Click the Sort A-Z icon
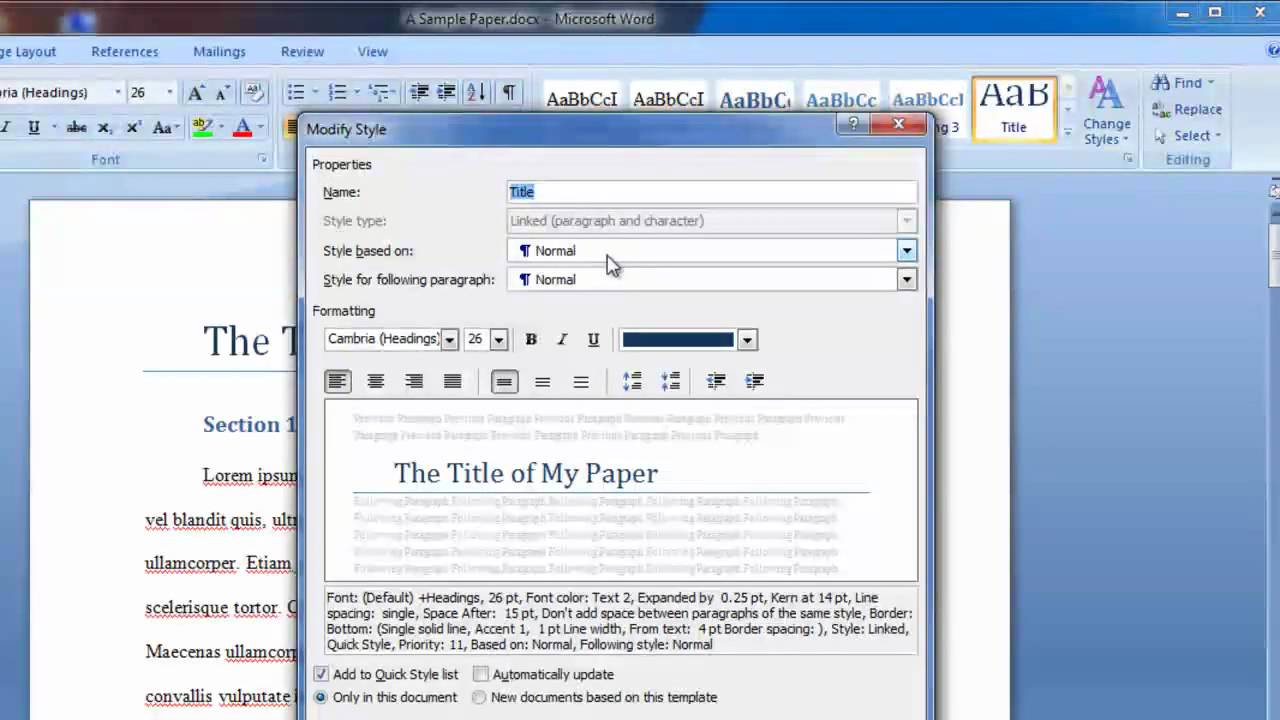 [476, 92]
